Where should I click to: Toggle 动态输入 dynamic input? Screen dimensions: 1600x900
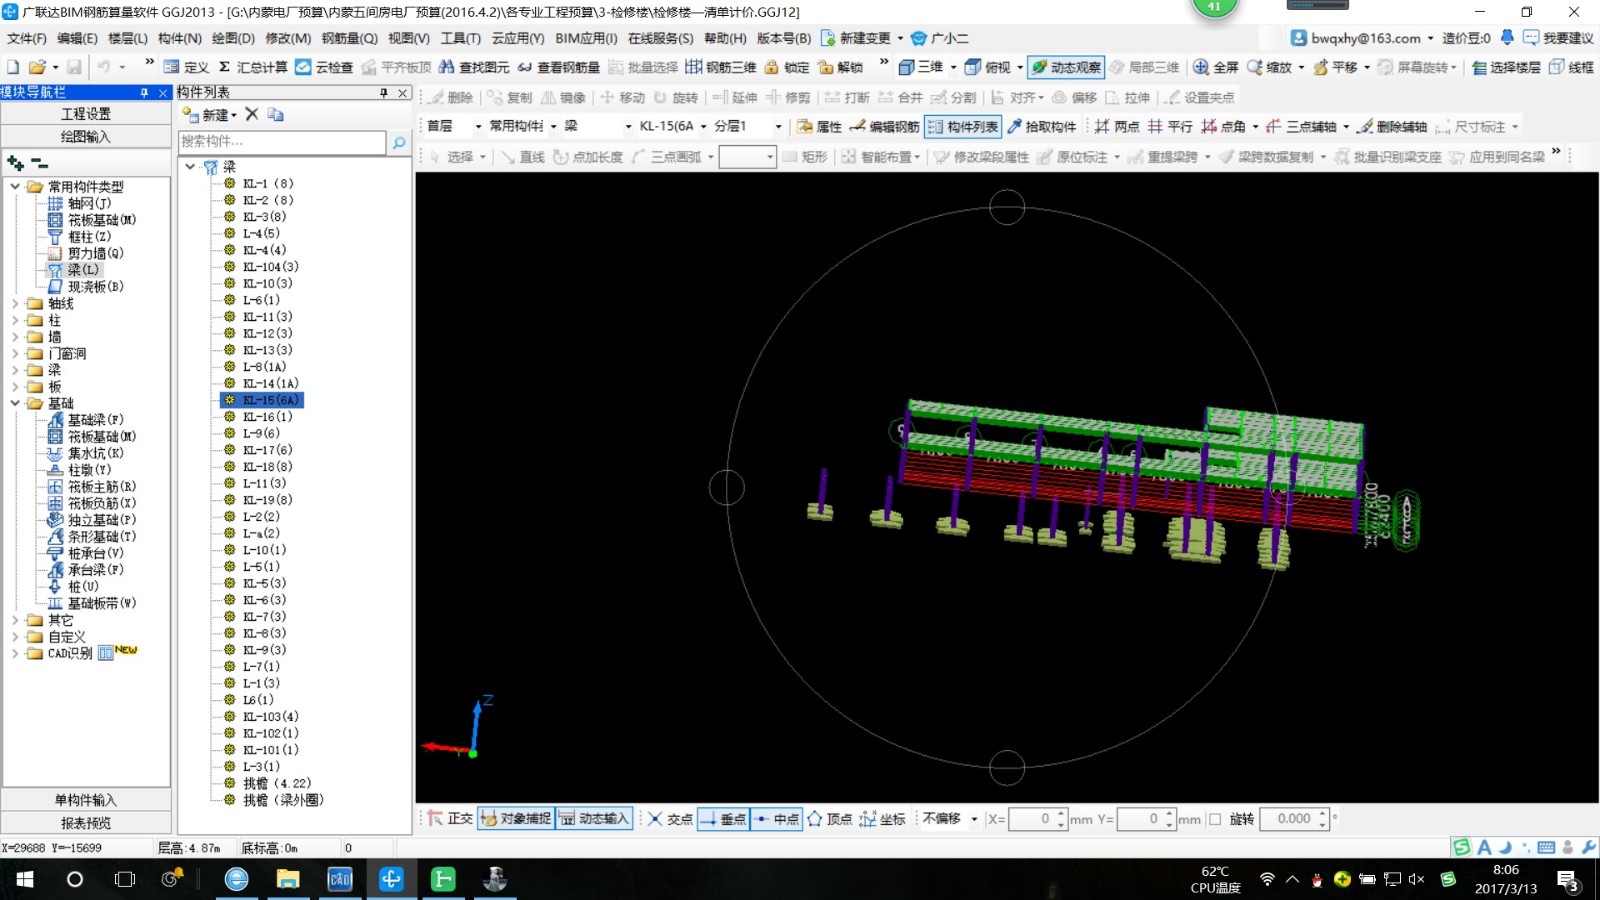594,818
